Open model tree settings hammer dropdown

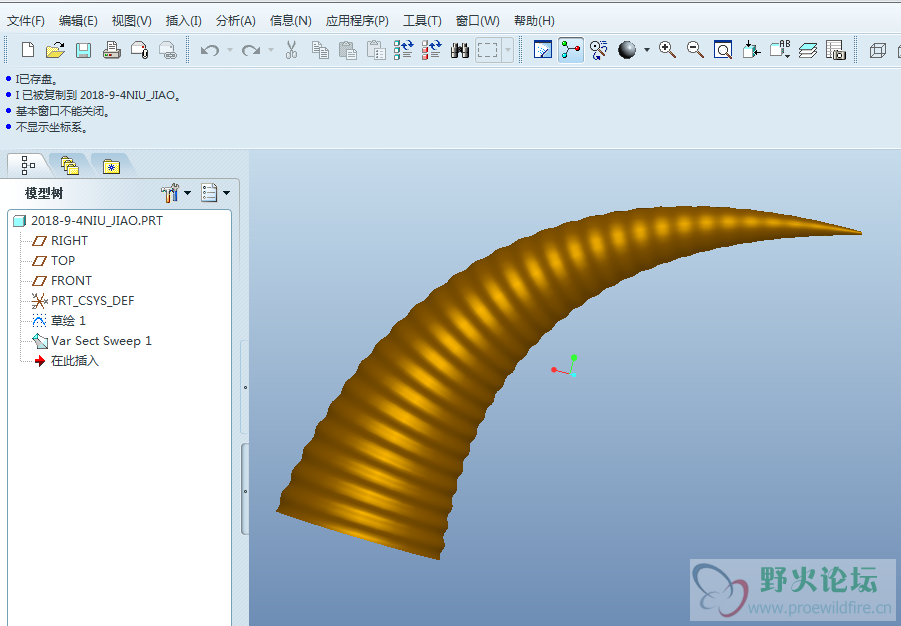(x=176, y=193)
